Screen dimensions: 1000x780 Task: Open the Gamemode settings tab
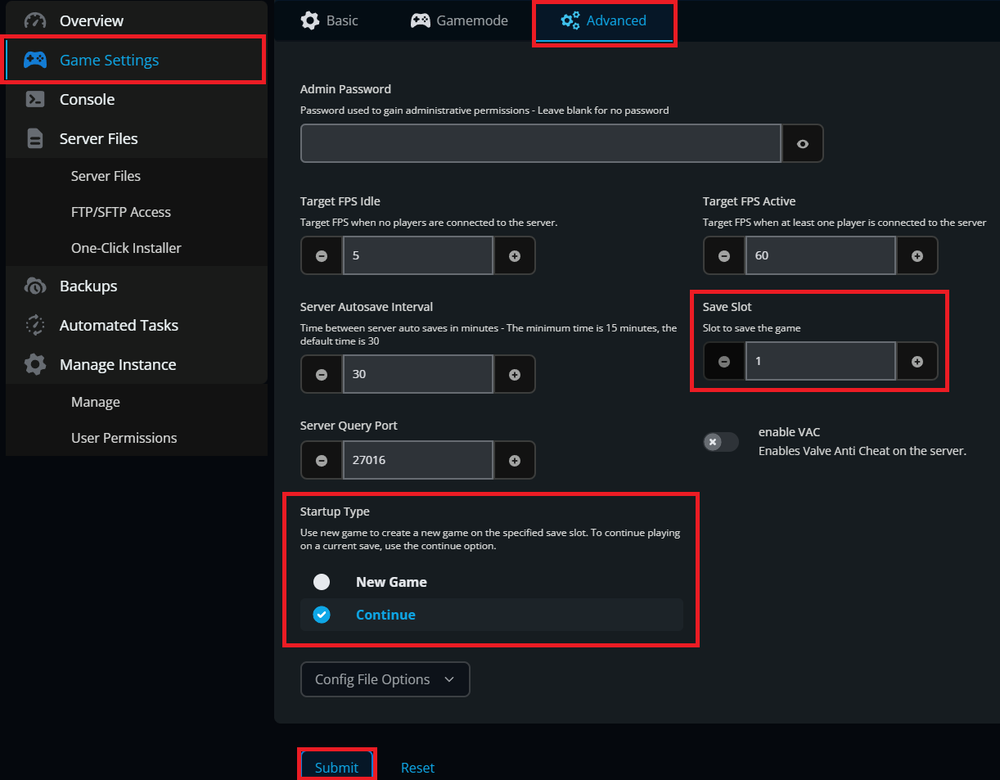click(x=458, y=19)
